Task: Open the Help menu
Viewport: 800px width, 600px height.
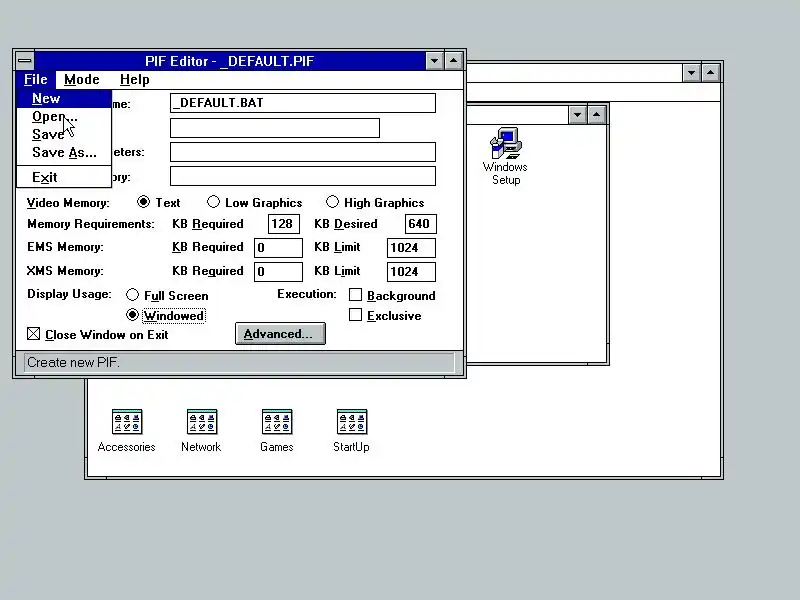Action: [x=135, y=80]
